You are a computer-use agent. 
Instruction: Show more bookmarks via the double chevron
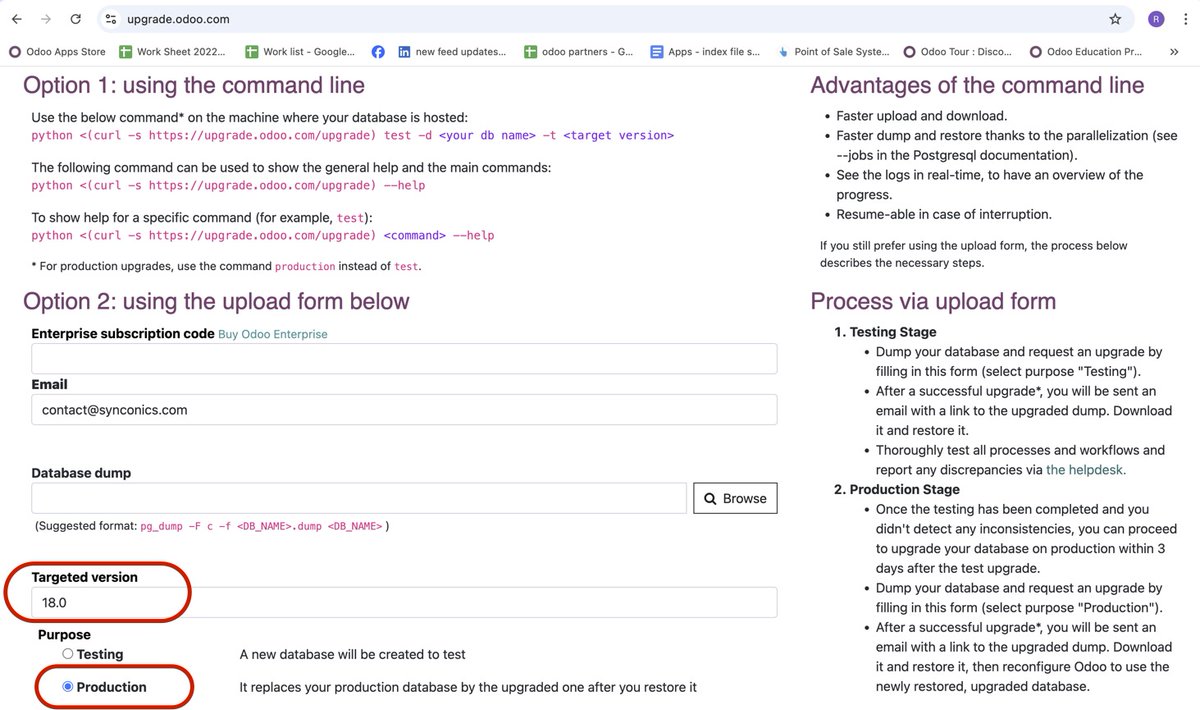click(1174, 52)
